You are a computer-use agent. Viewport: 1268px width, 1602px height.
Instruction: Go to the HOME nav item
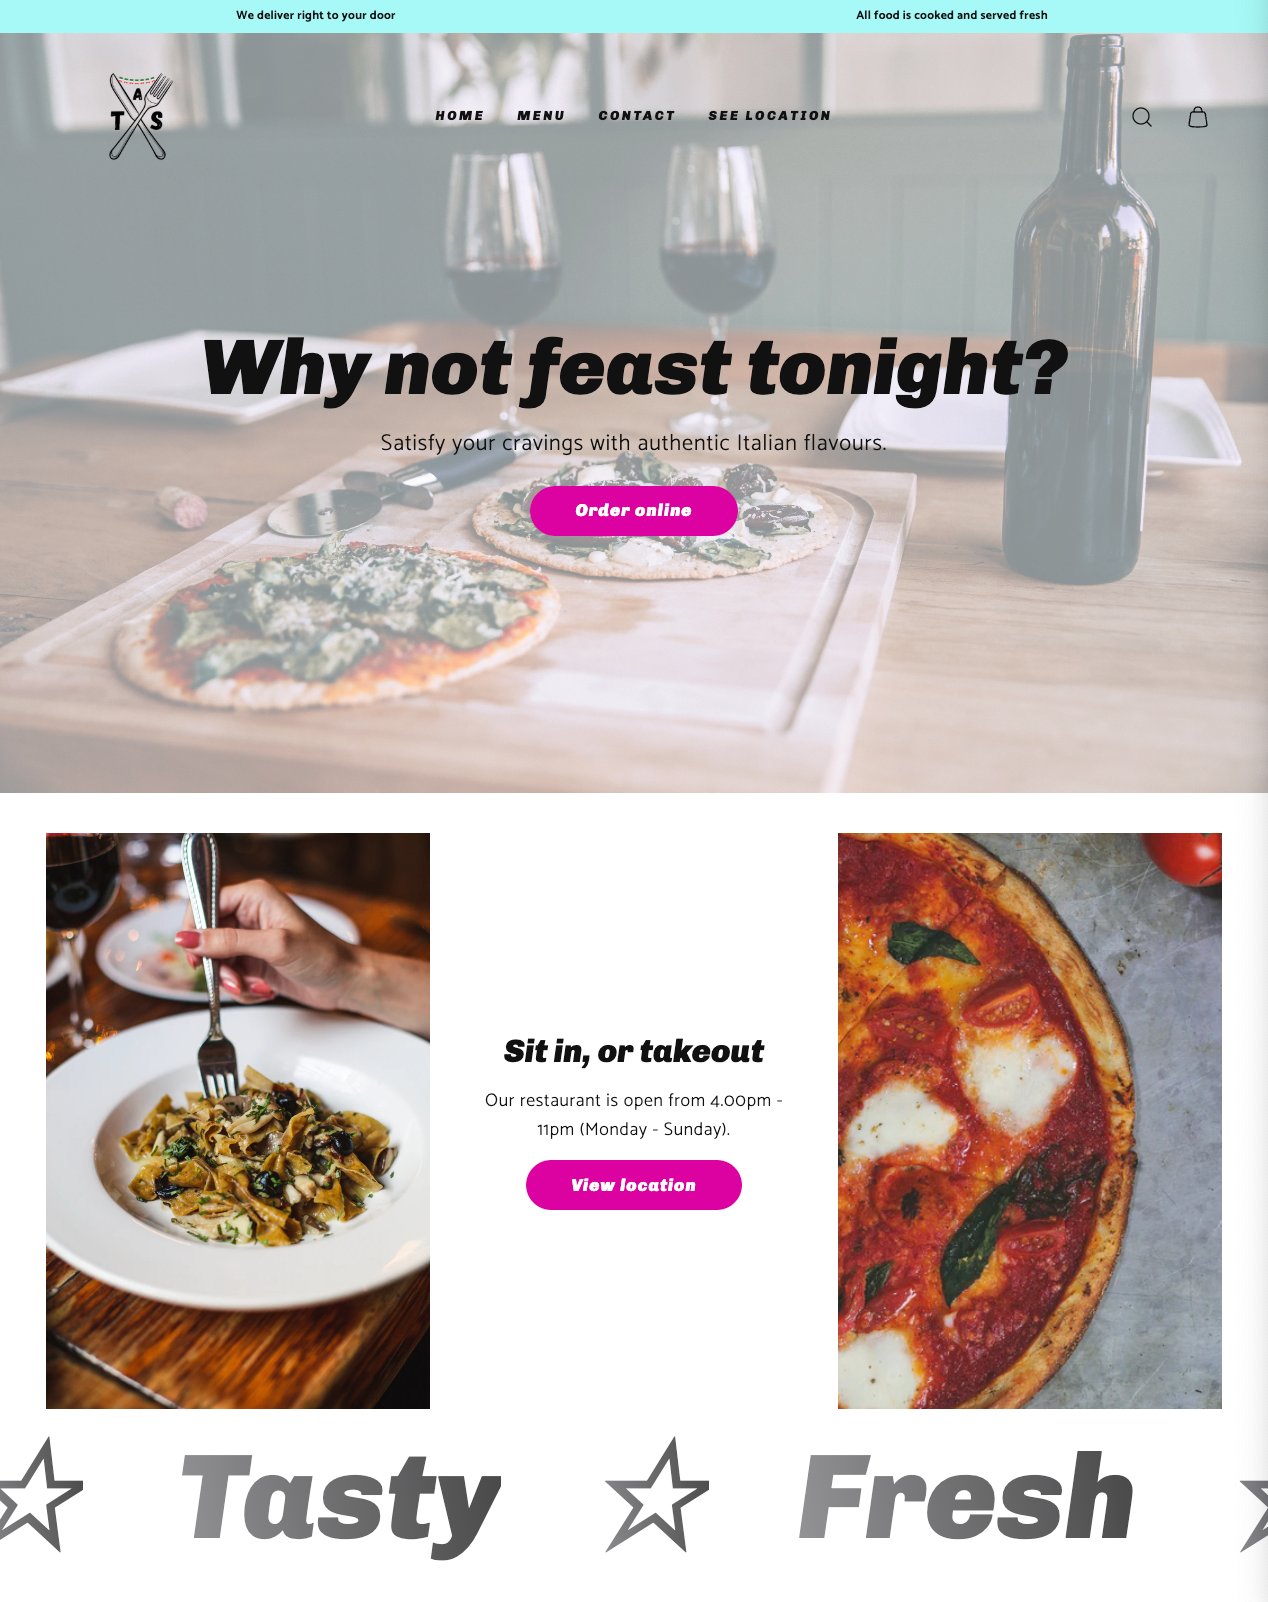(x=459, y=116)
